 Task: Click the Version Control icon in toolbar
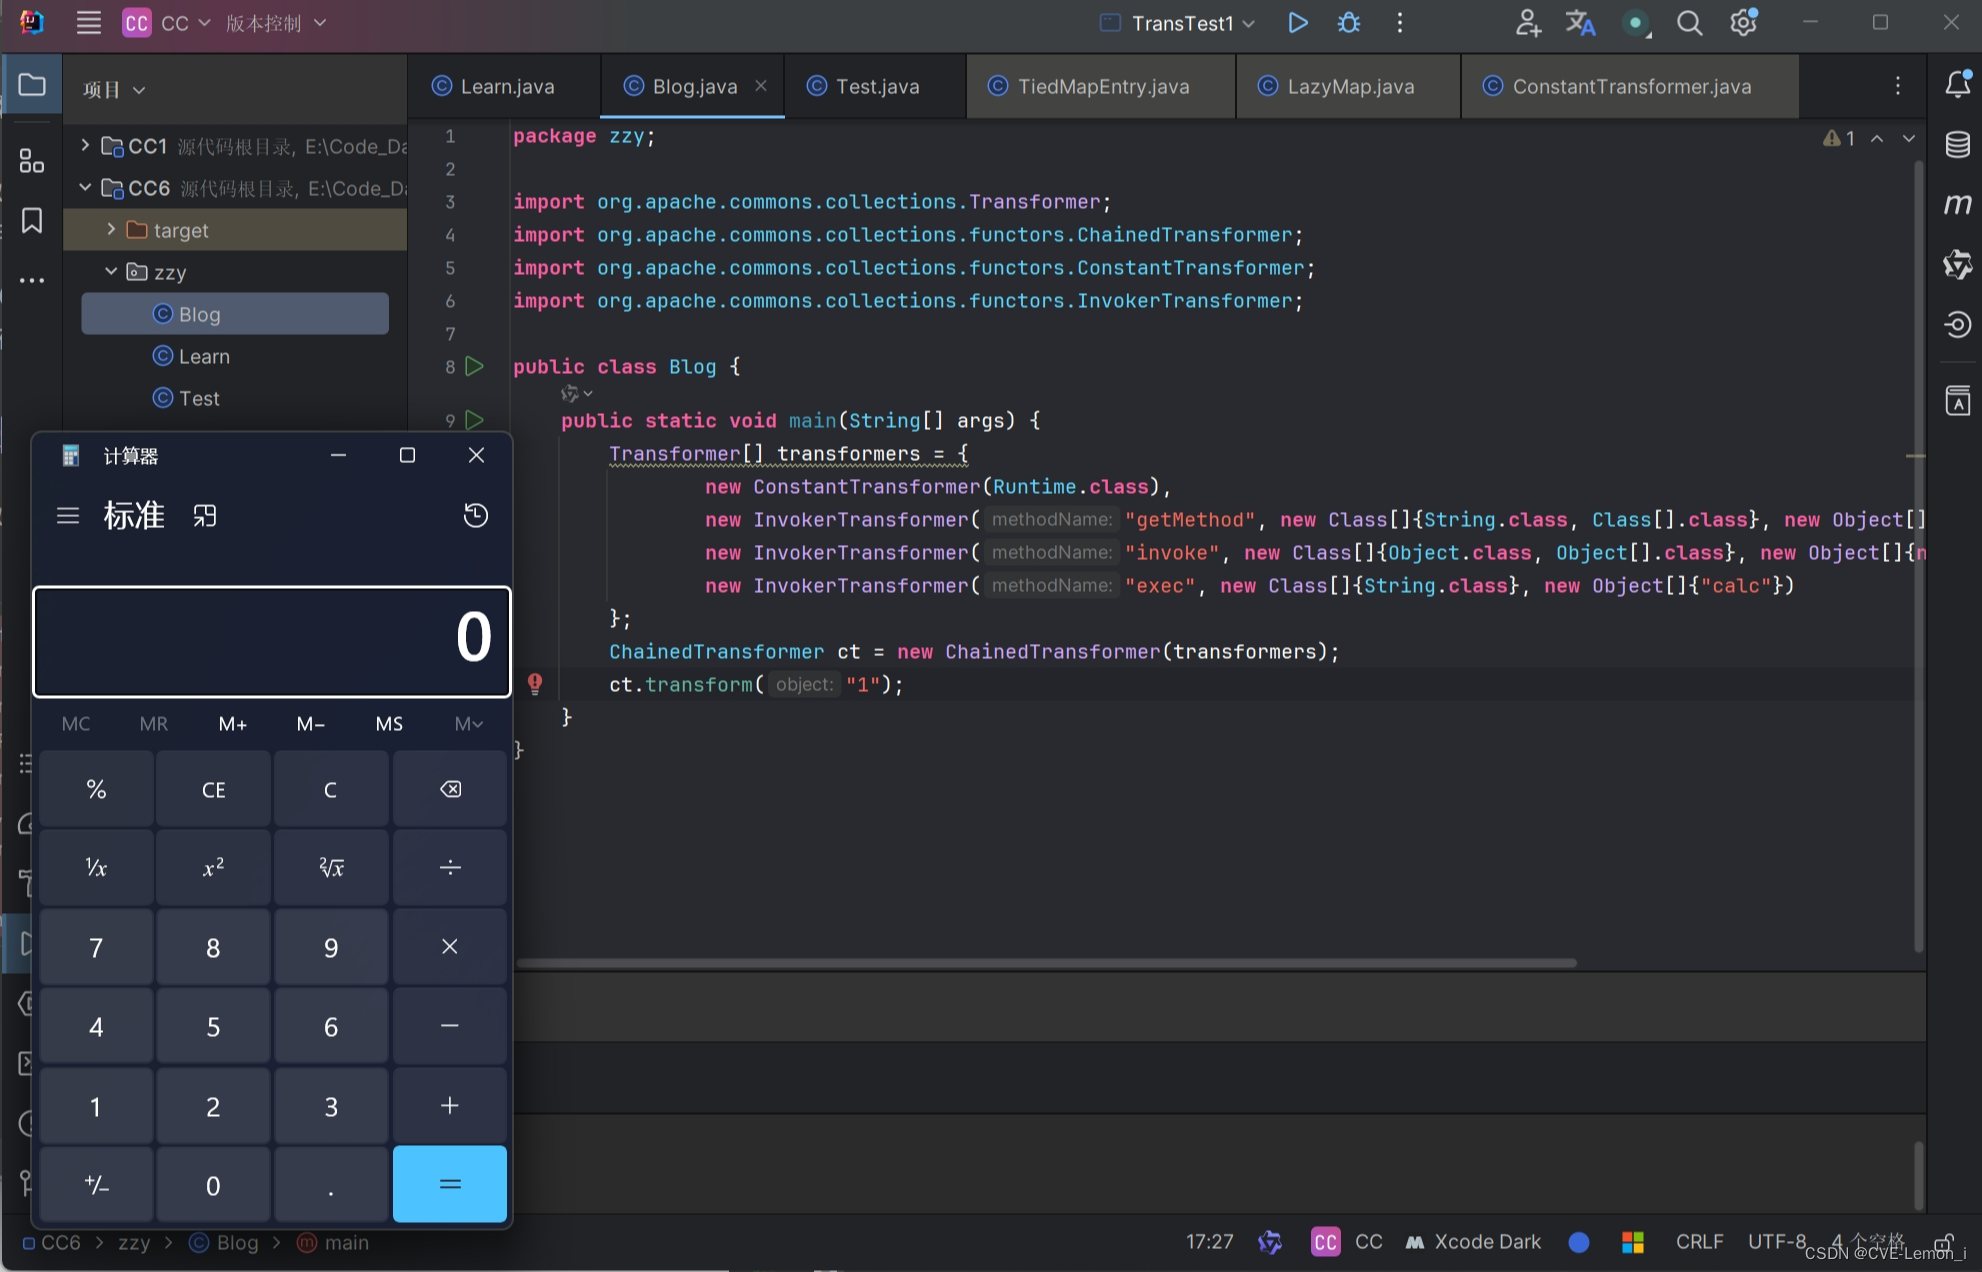[x=267, y=23]
